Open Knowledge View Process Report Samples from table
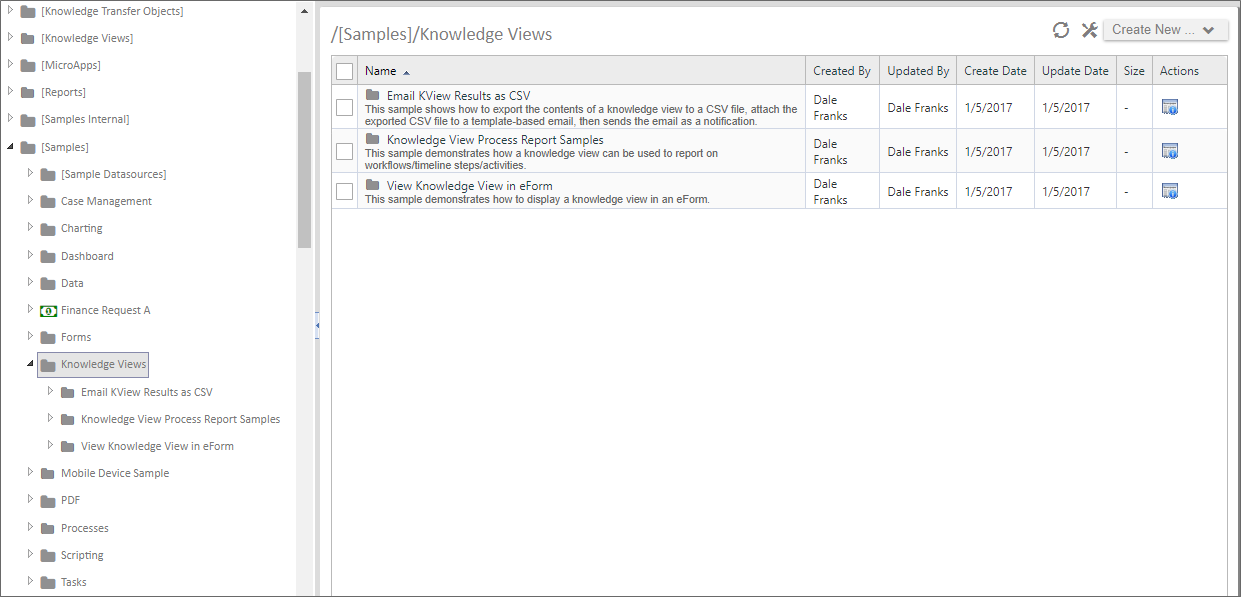Screen dimensions: 1241x597 pos(495,140)
